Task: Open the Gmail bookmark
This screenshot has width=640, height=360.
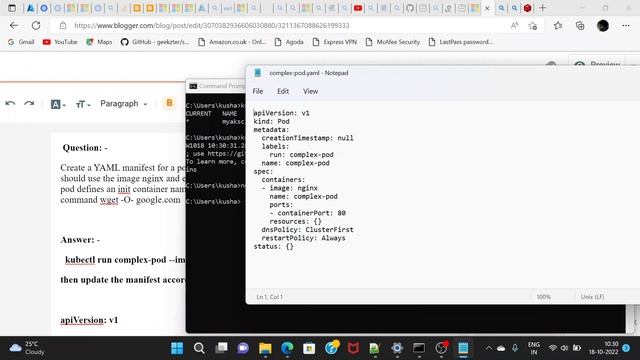Action: point(21,42)
